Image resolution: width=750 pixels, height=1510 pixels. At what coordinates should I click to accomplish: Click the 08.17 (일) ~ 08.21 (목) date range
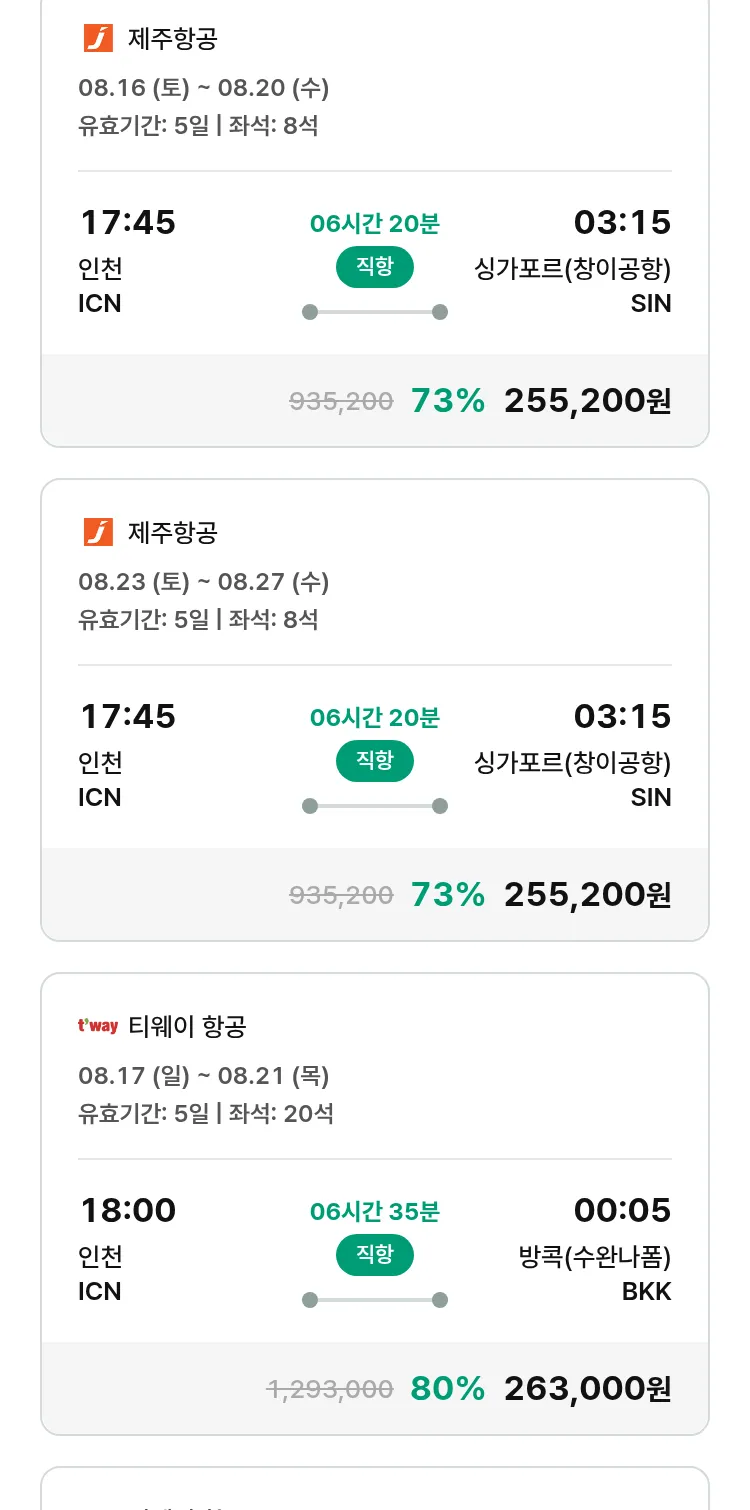[203, 1076]
